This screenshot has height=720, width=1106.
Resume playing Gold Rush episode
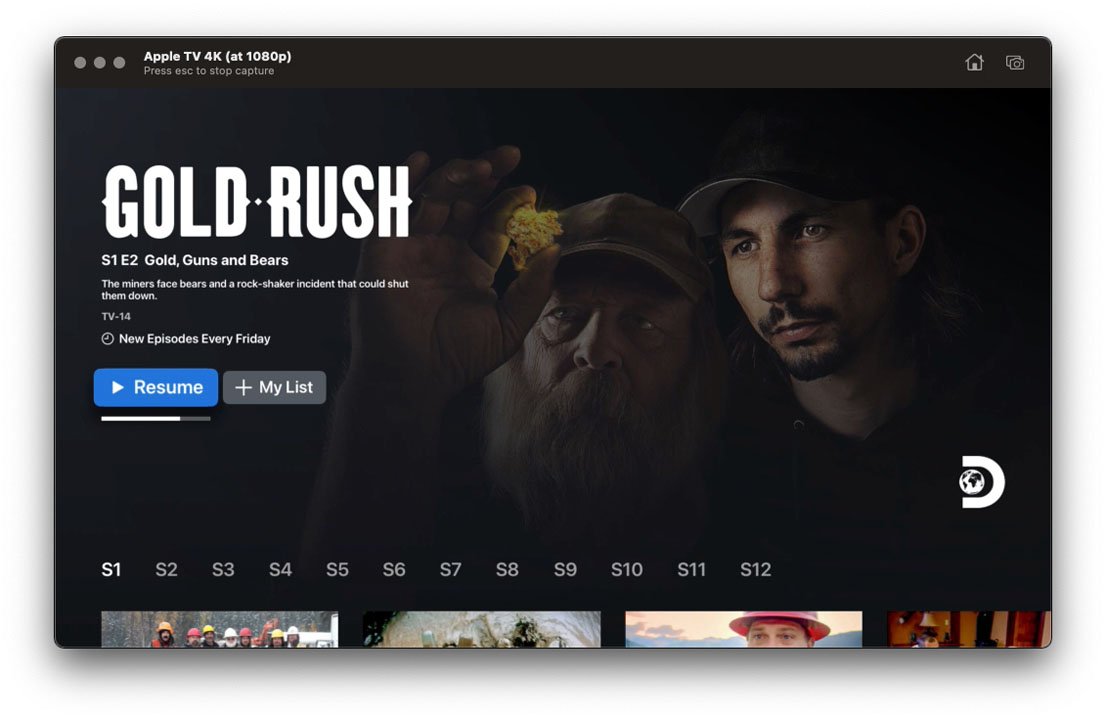(x=156, y=387)
